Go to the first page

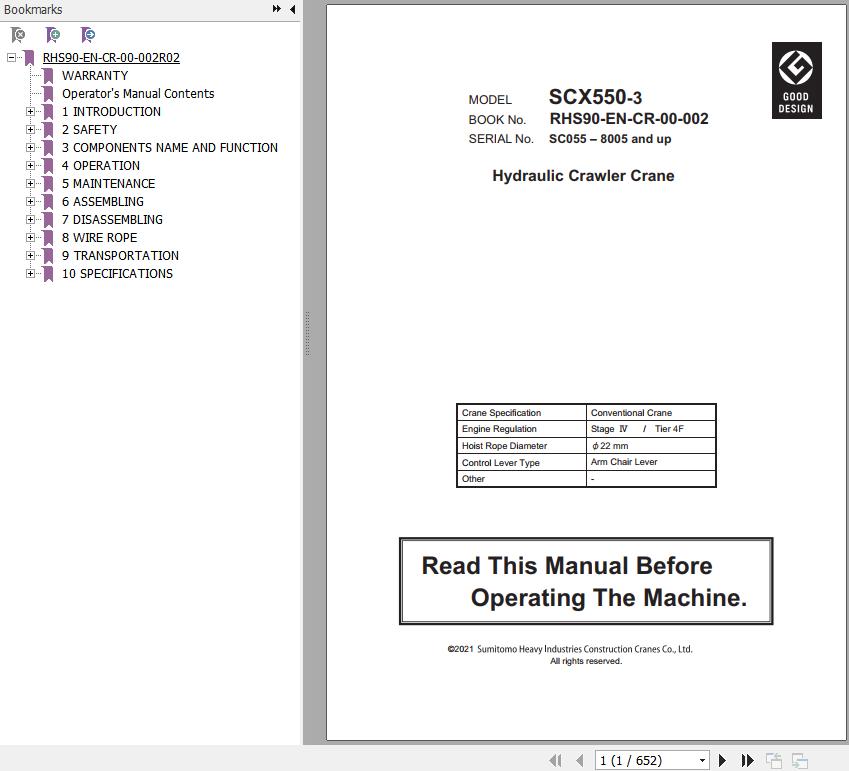[556, 760]
